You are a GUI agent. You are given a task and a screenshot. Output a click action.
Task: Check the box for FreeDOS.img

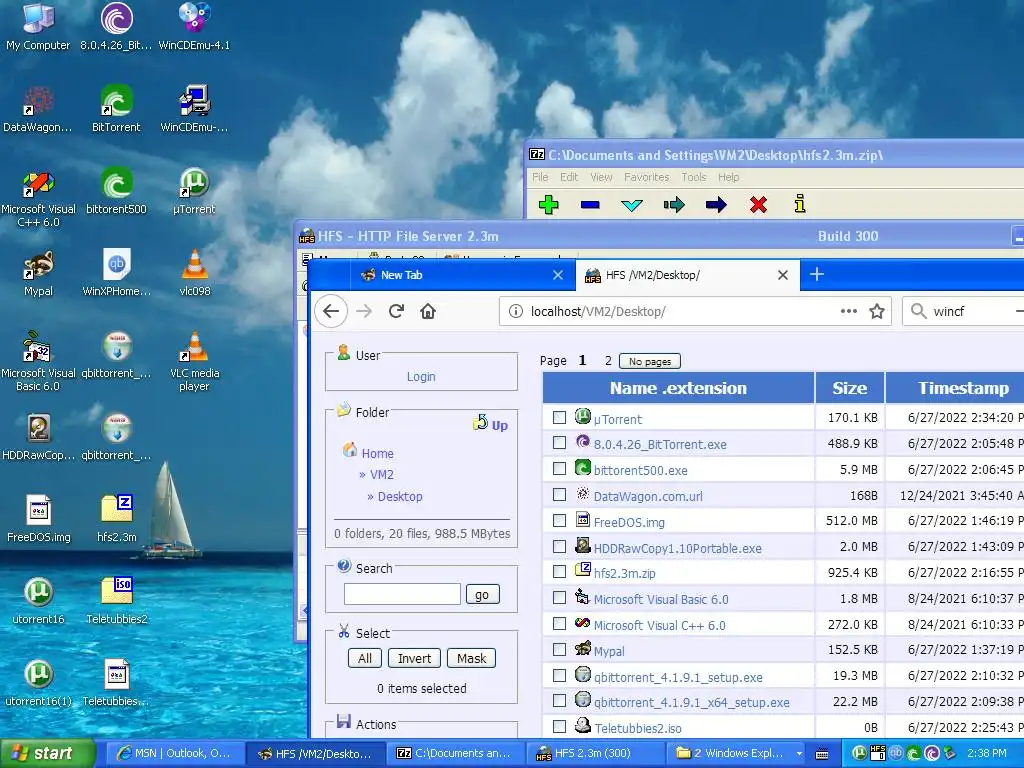pos(559,520)
